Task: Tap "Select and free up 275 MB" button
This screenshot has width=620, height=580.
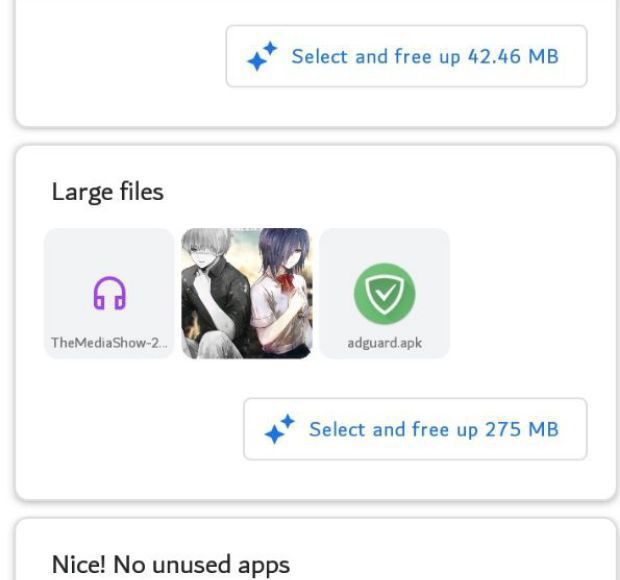Action: coord(415,429)
